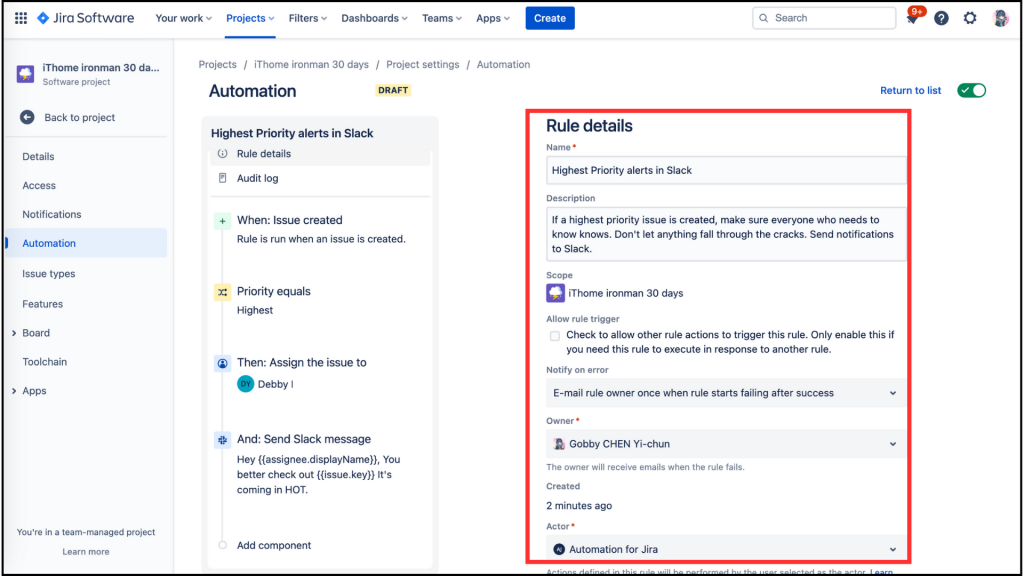Click Back to project
Screen dimensions: 1024x576
pyautogui.click(x=80, y=118)
